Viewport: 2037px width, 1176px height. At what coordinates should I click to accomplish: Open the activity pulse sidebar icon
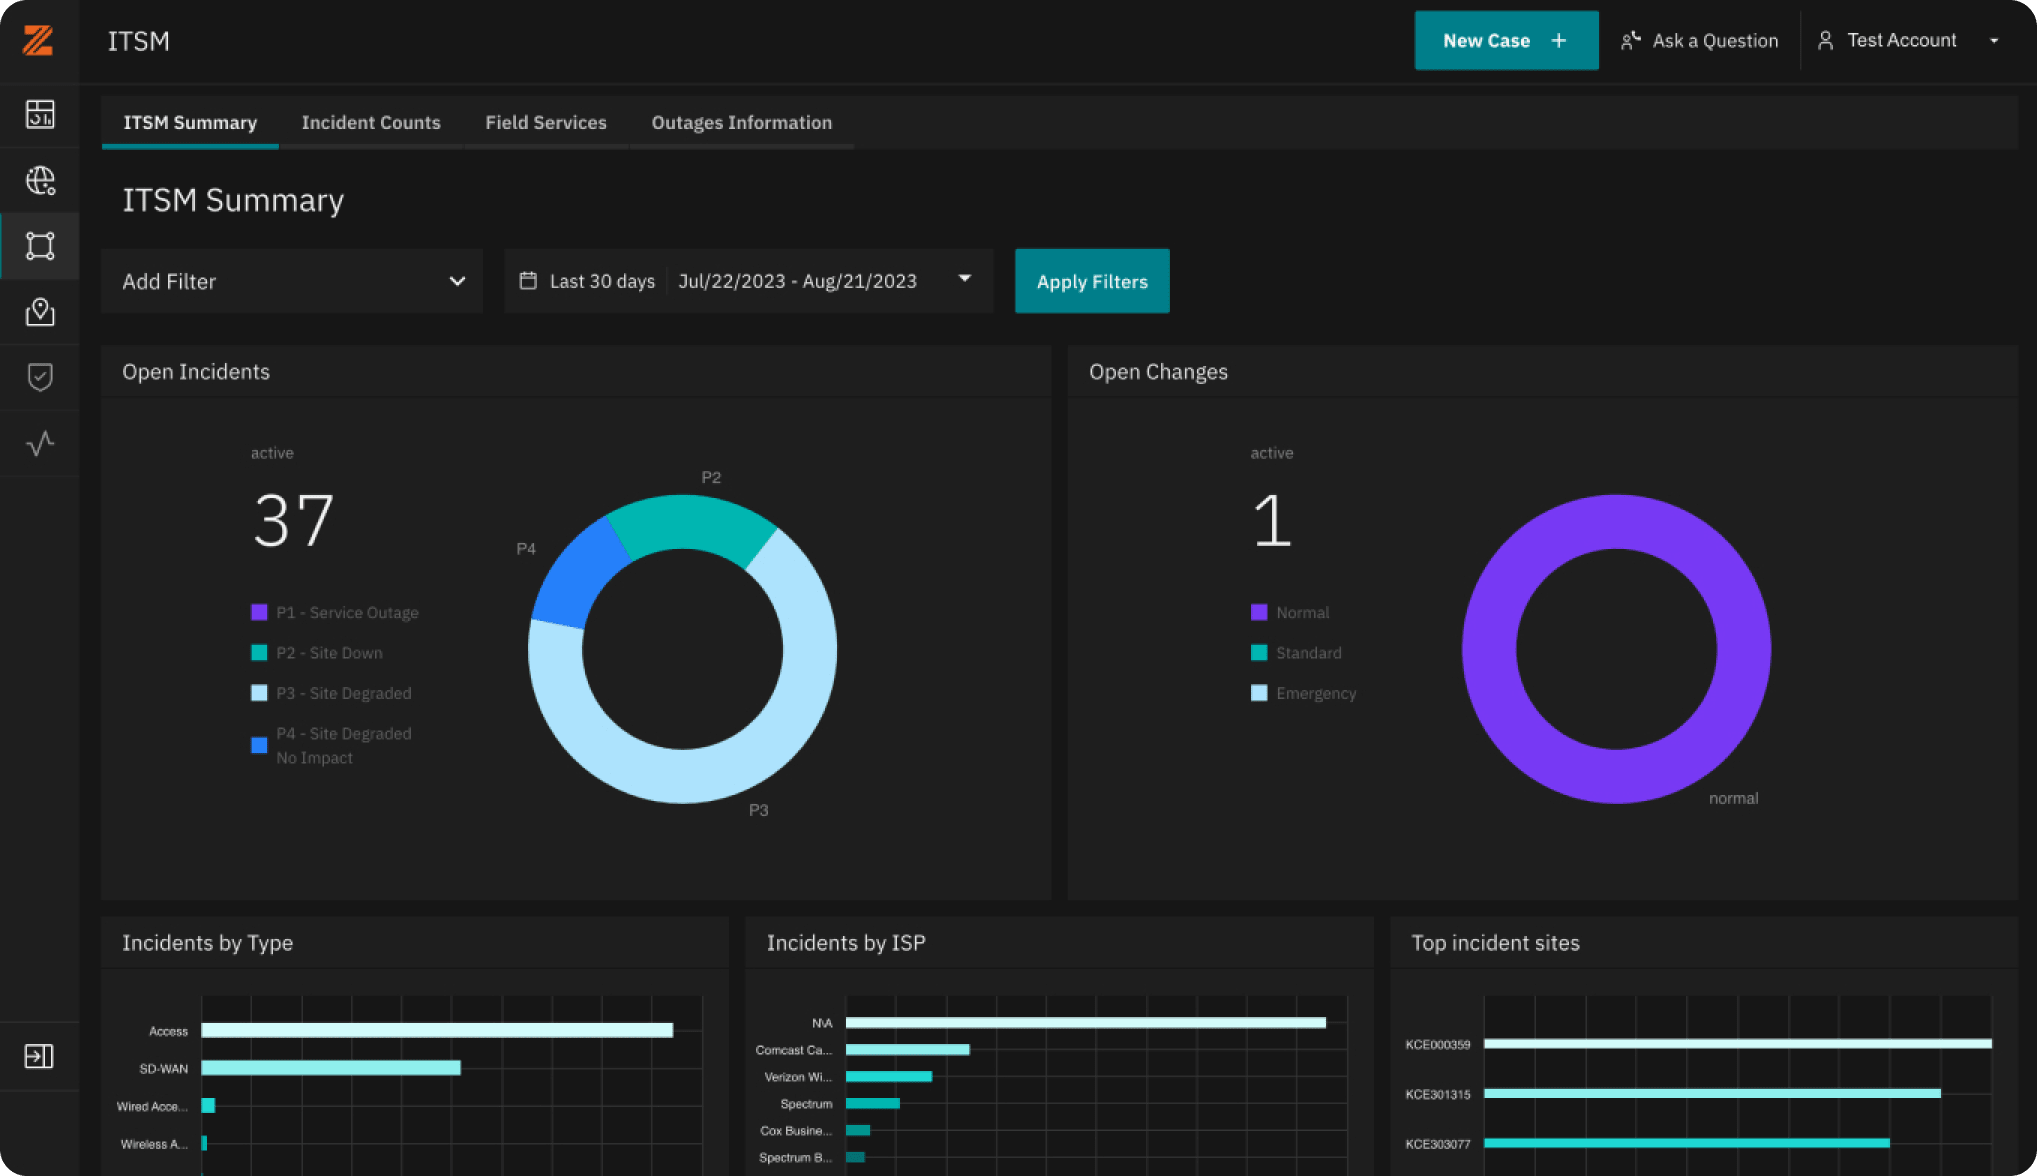click(40, 443)
